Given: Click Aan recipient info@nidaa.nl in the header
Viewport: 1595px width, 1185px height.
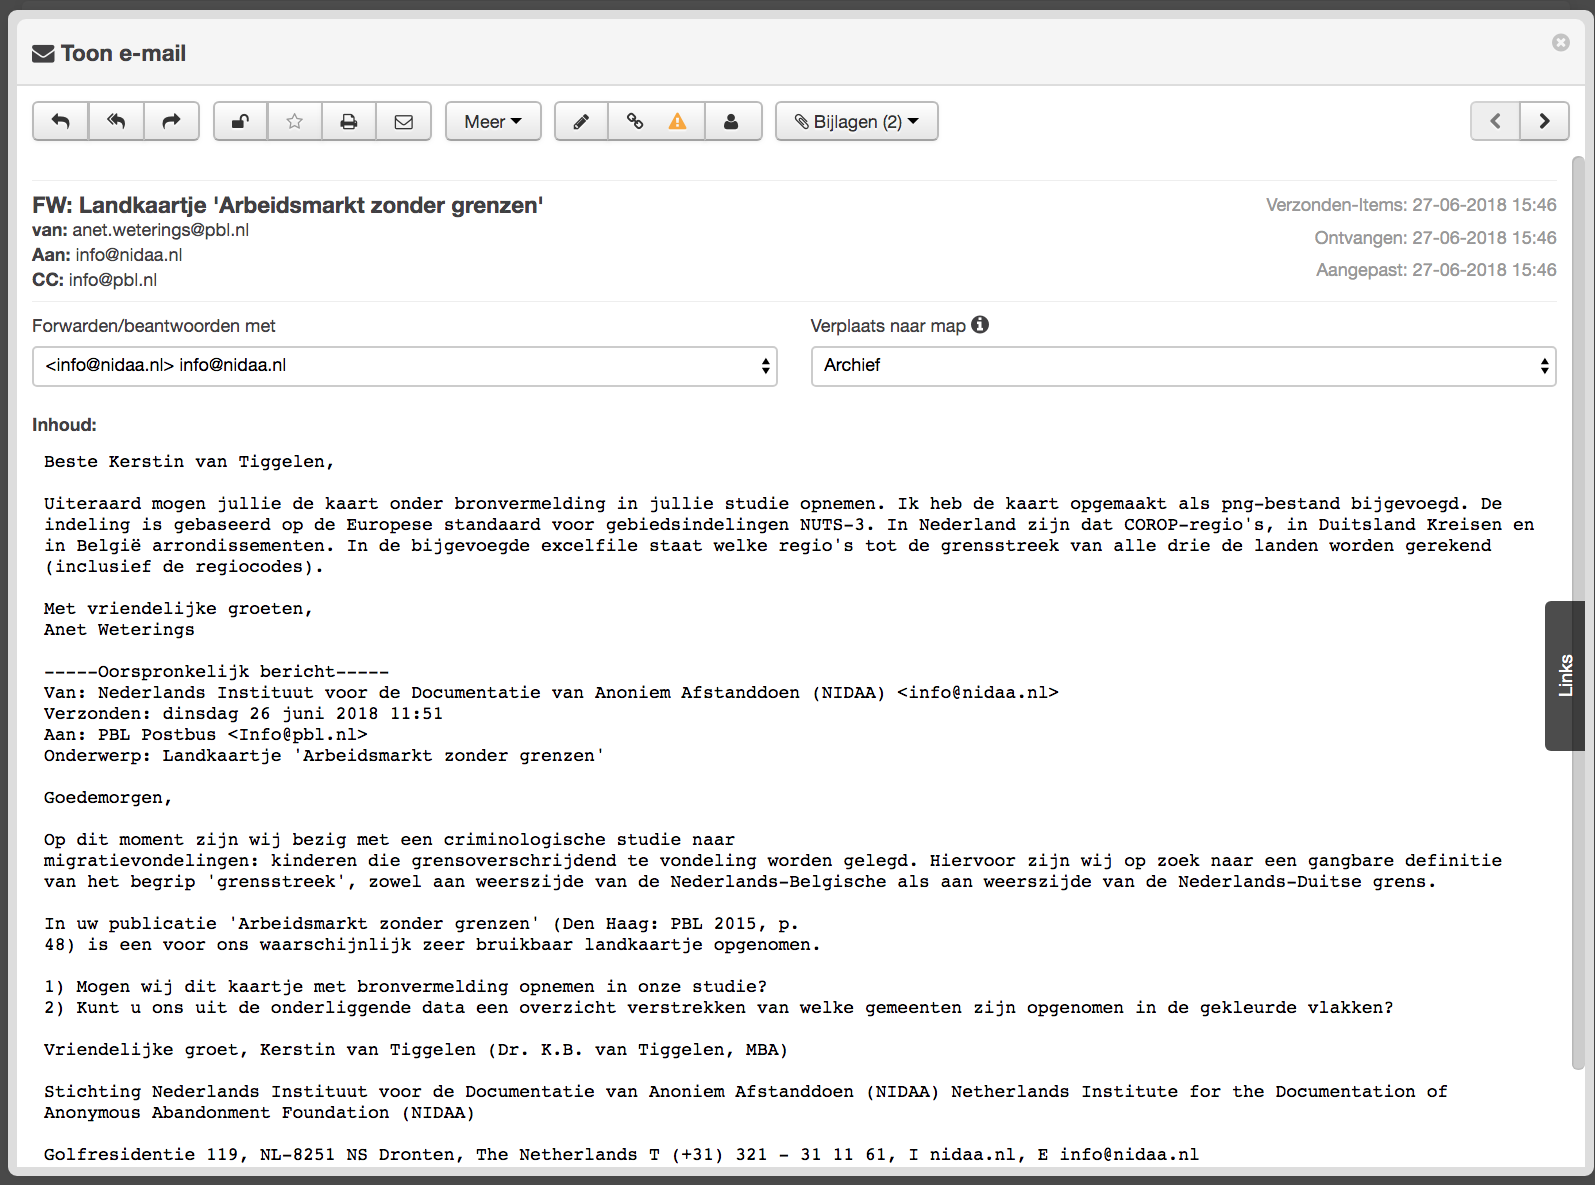Looking at the screenshot, I should tap(129, 255).
